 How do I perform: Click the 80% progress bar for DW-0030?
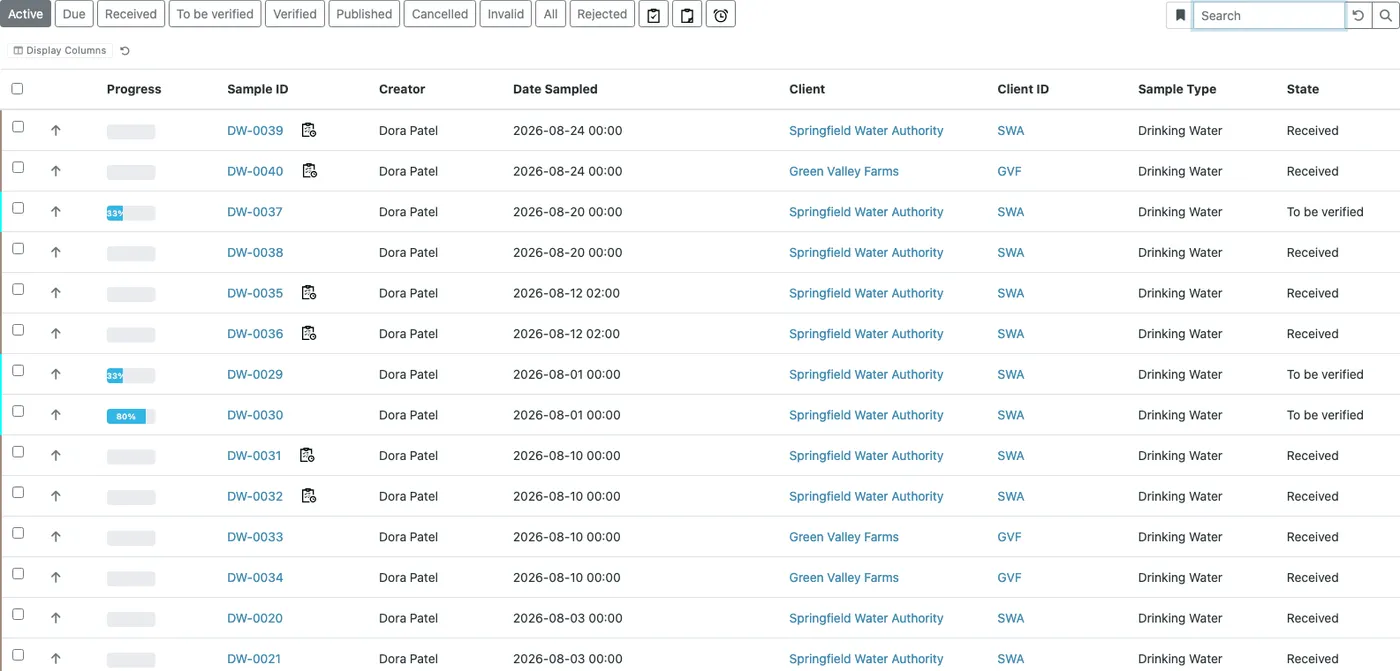[x=131, y=416]
